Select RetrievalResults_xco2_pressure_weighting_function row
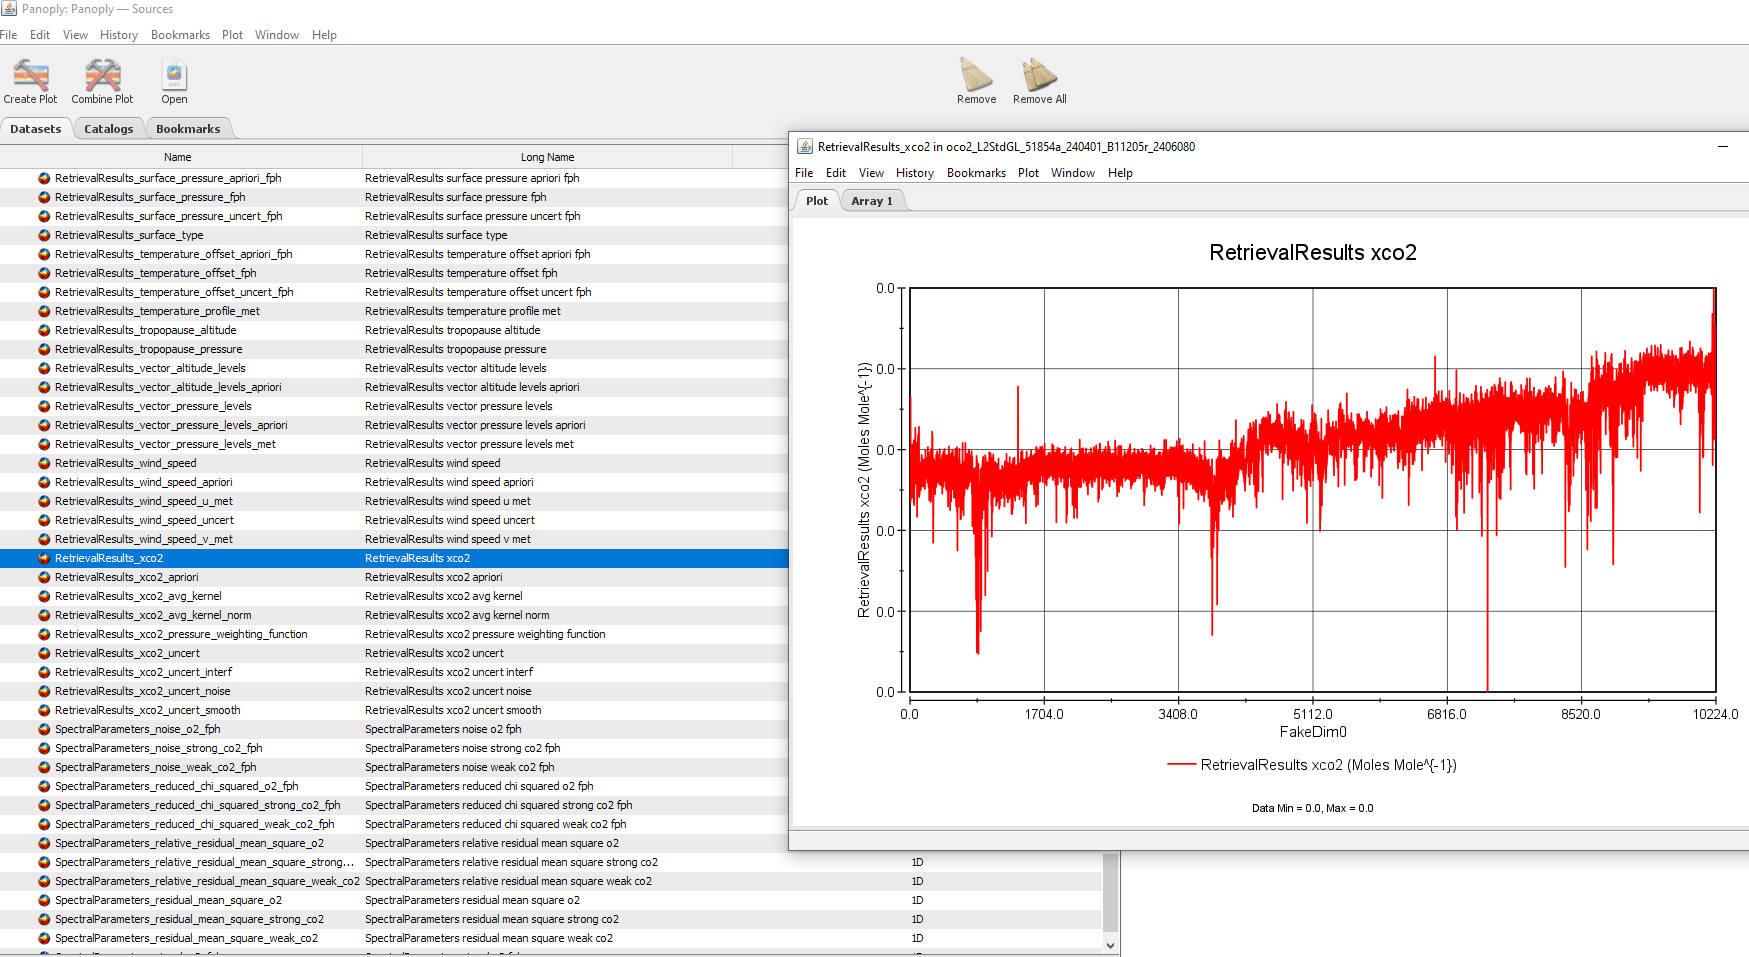This screenshot has height=957, width=1749. (394, 634)
